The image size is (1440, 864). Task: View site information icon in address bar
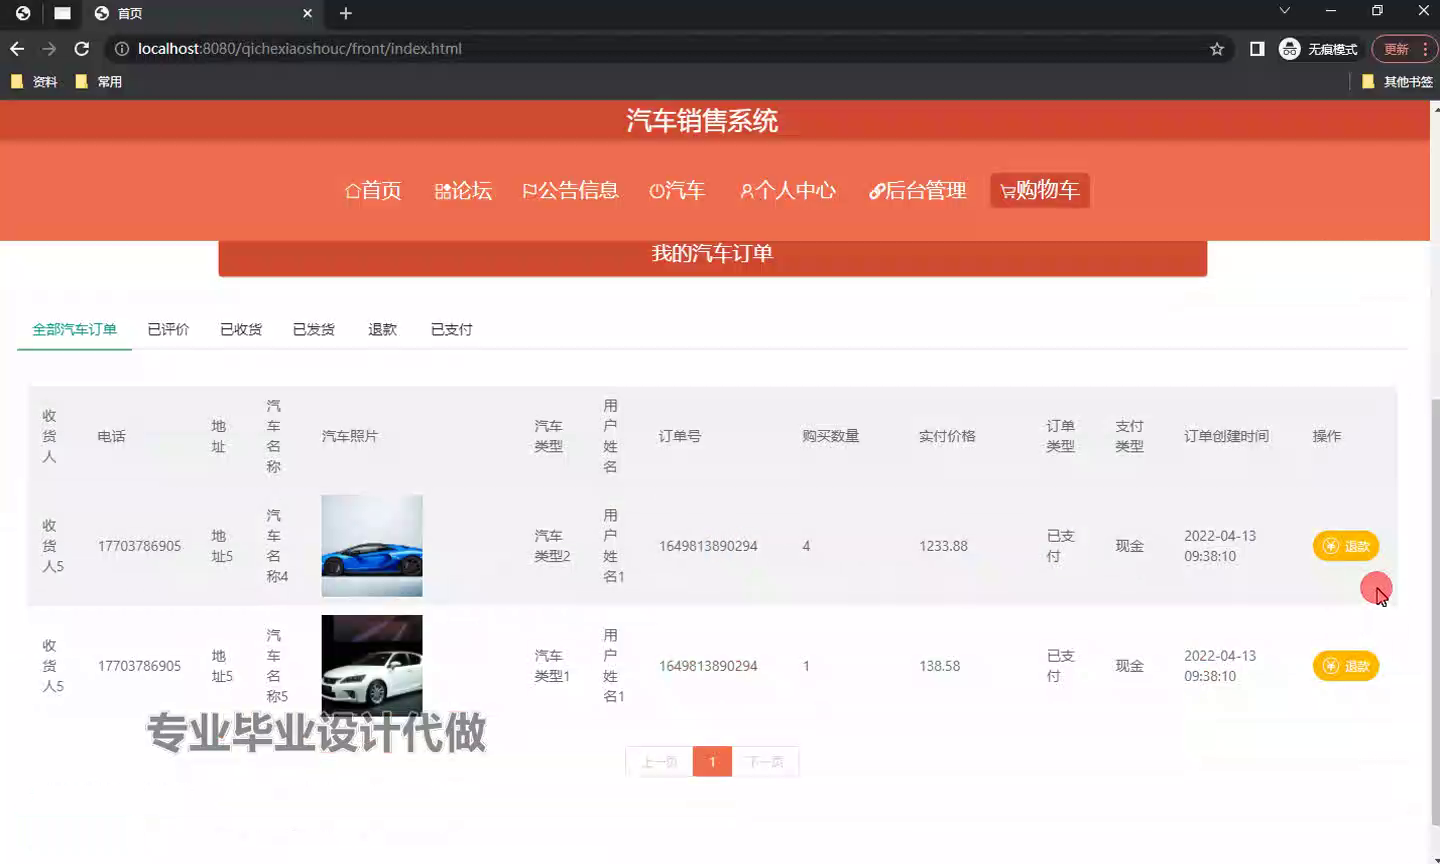(122, 49)
